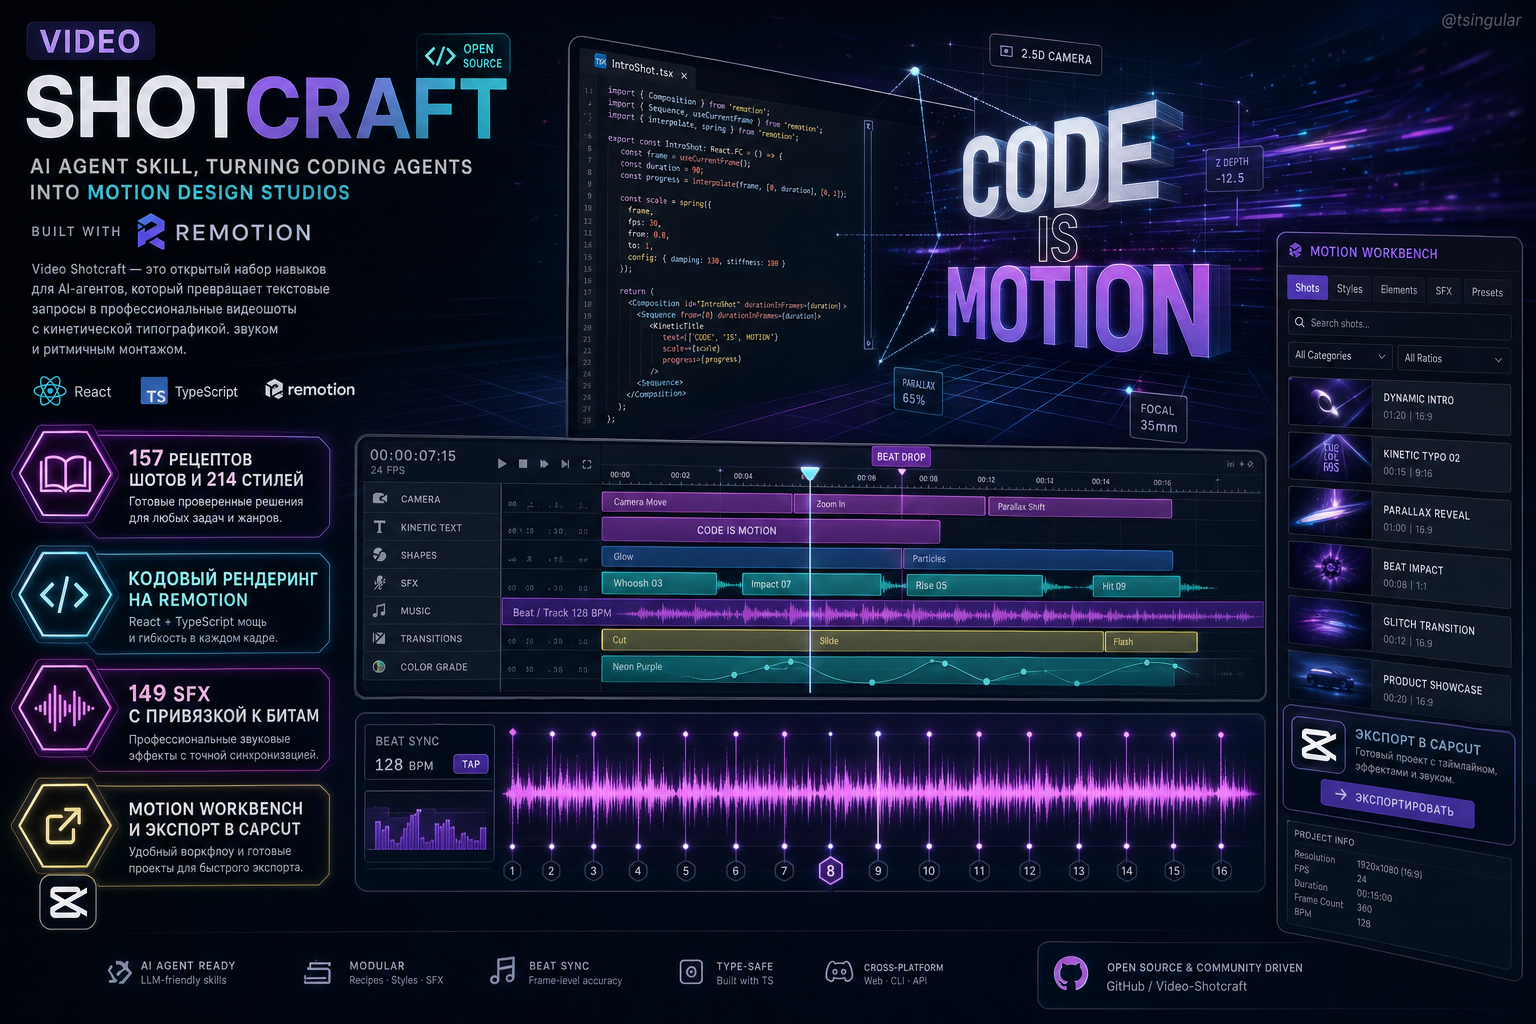The height and width of the screenshot is (1024, 1536).
Task: Open the All Categories dropdown
Action: coord(1340,356)
